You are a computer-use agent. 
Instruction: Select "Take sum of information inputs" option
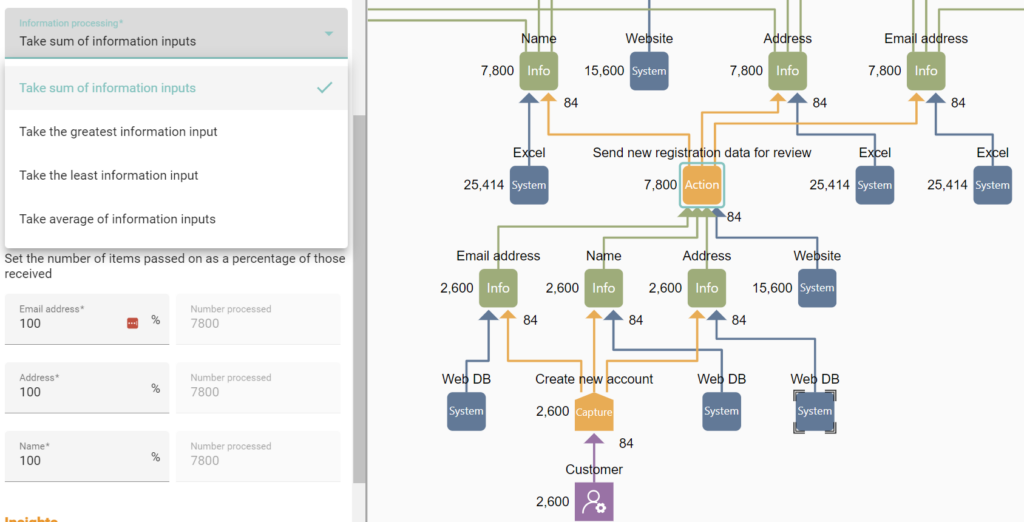tap(176, 88)
